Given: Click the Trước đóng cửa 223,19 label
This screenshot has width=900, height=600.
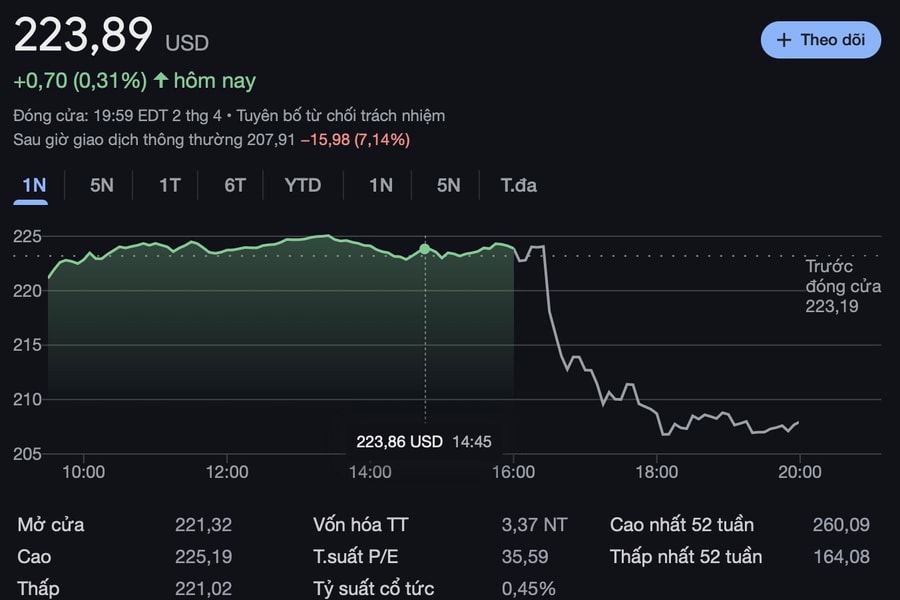Looking at the screenshot, I should tap(843, 286).
